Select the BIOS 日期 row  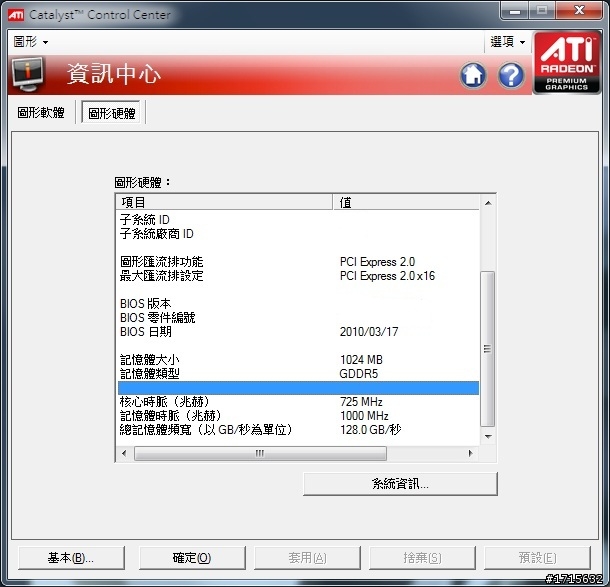(298, 332)
